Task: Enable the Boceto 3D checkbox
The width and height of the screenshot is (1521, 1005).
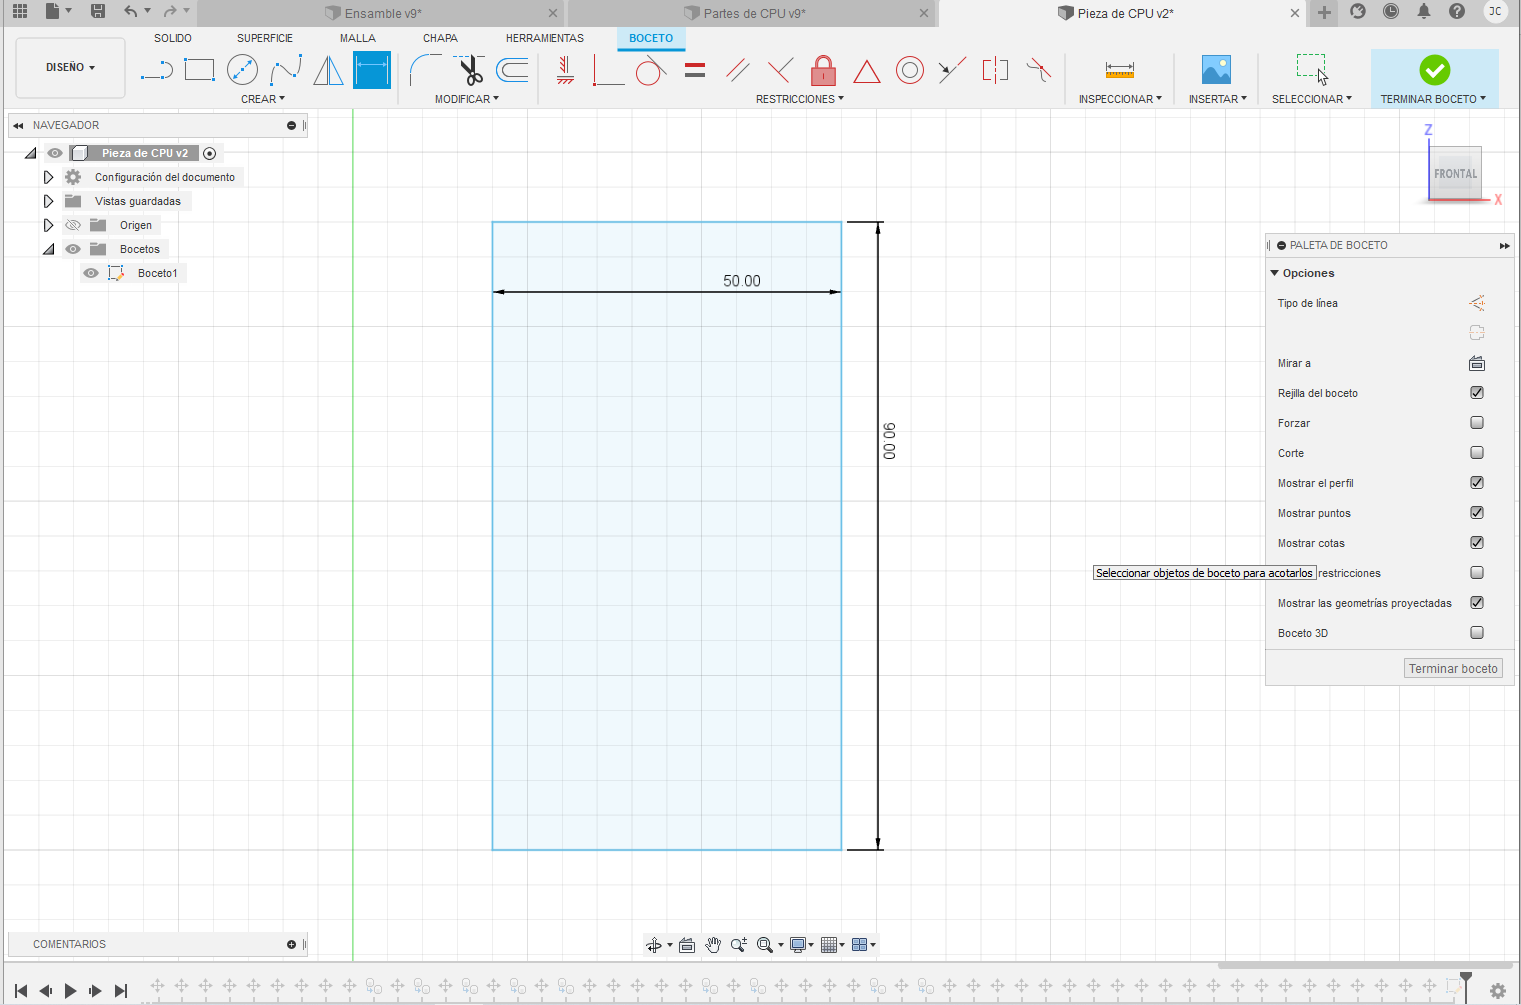Action: tap(1477, 633)
